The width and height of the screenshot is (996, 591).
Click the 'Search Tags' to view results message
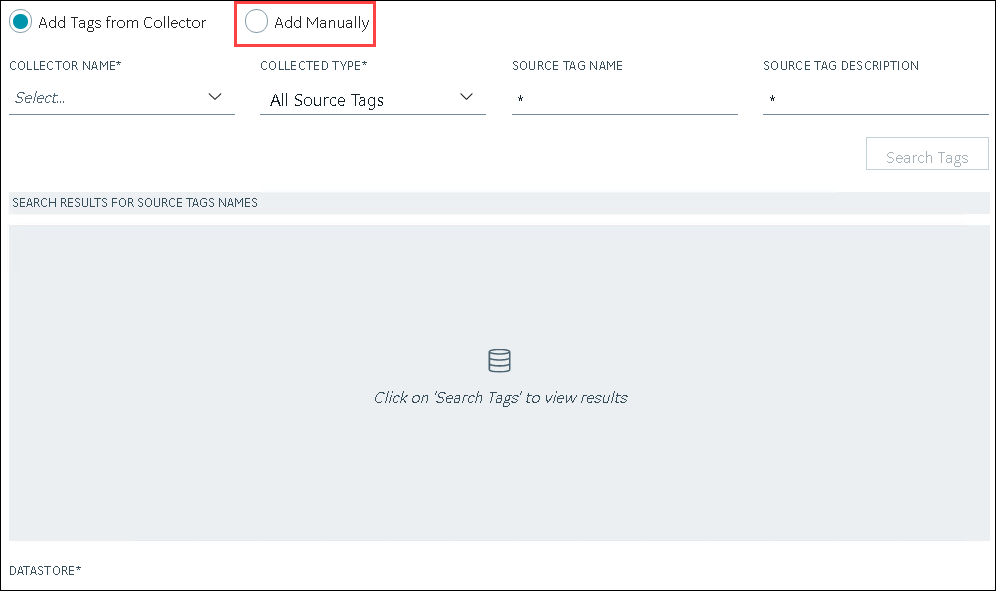coord(500,398)
